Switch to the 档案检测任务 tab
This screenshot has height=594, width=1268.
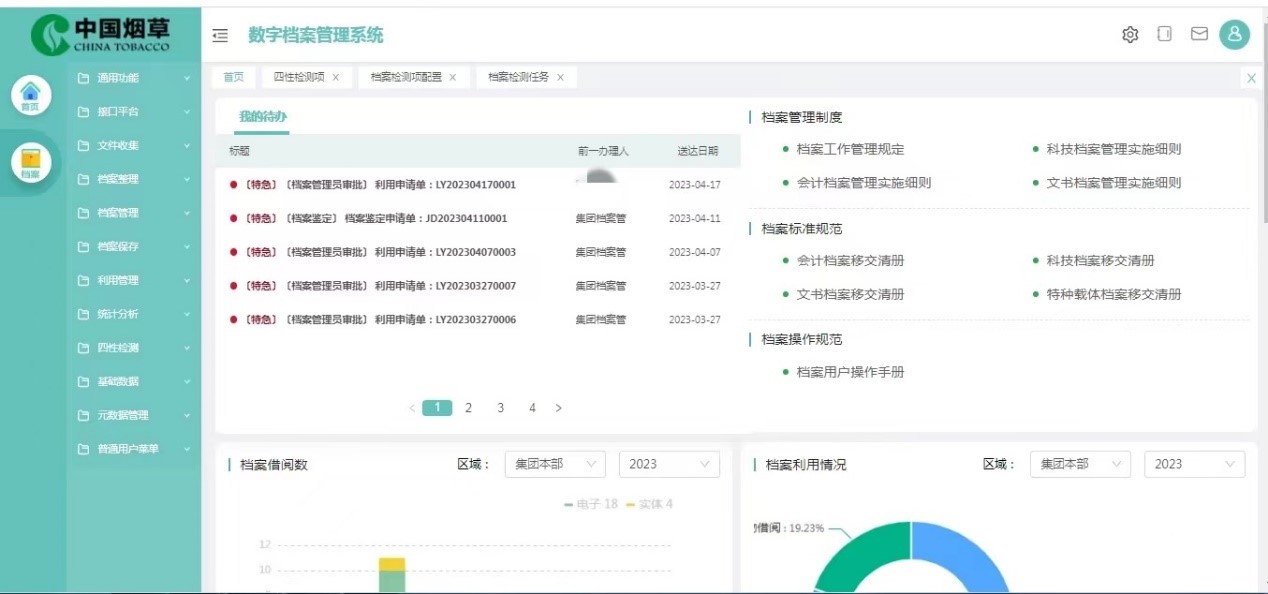(518, 77)
